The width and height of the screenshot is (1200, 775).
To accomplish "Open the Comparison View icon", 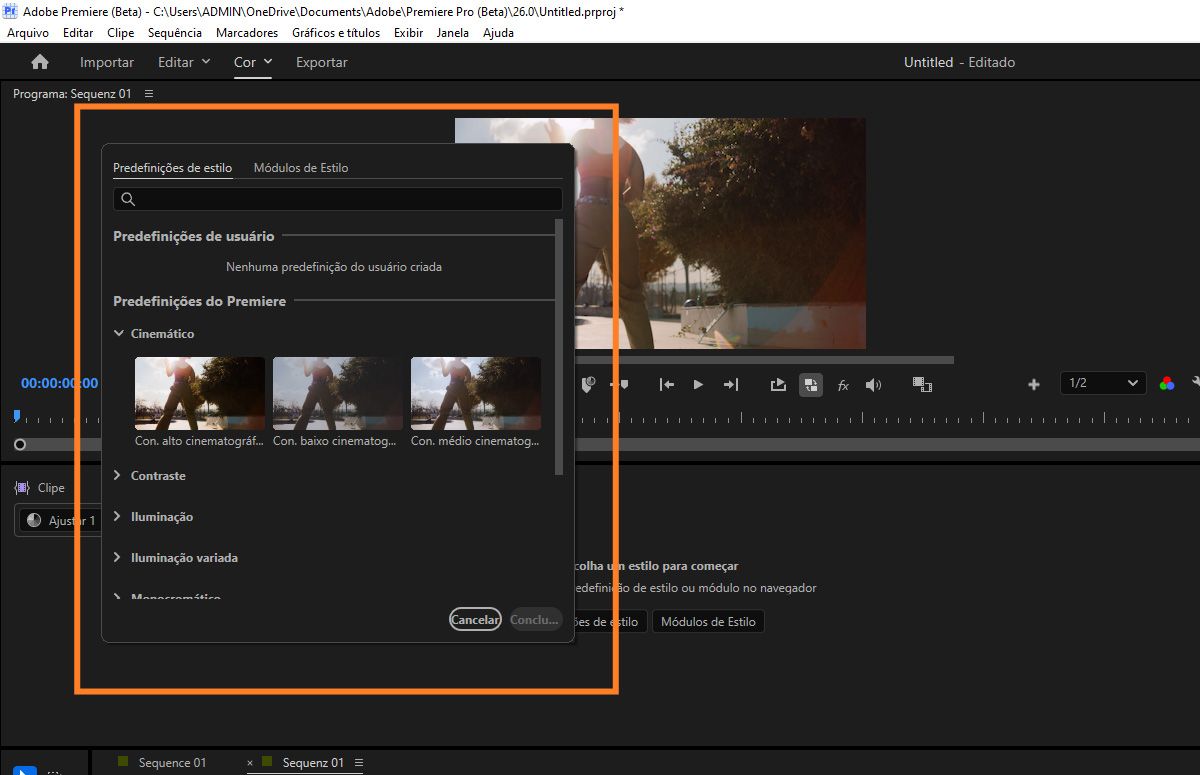I will click(810, 383).
